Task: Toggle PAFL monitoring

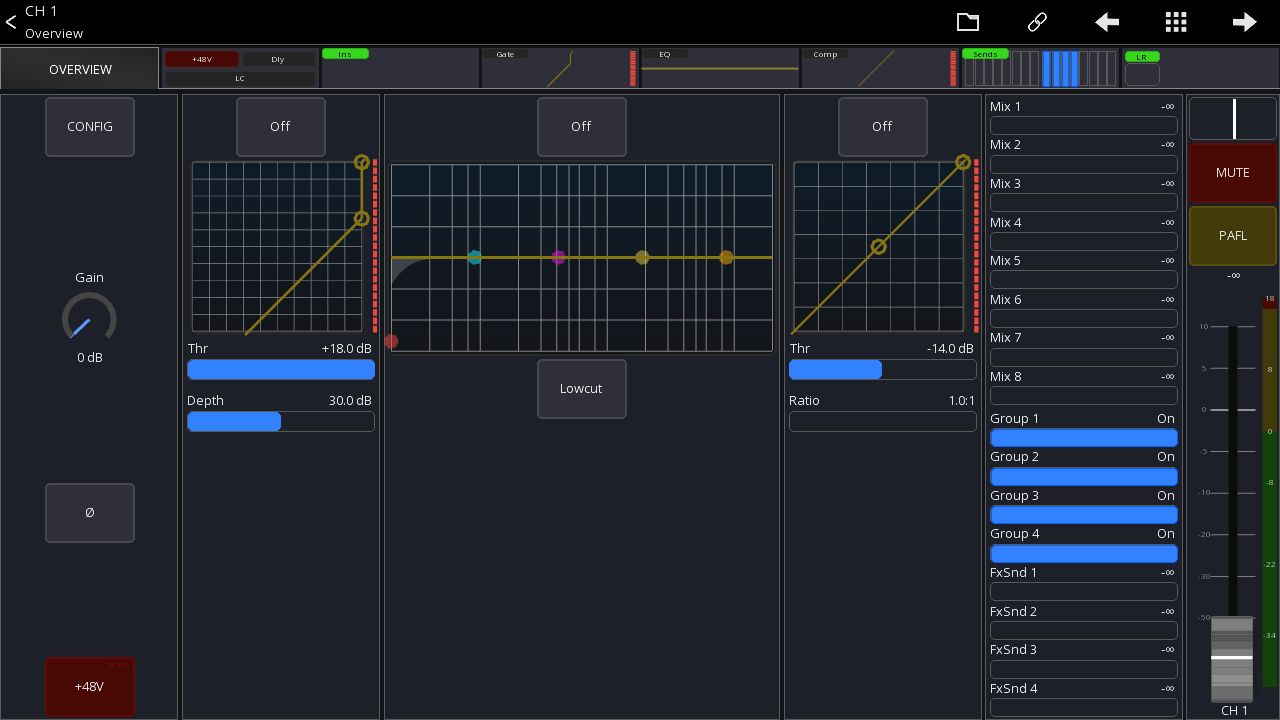Action: point(1232,236)
